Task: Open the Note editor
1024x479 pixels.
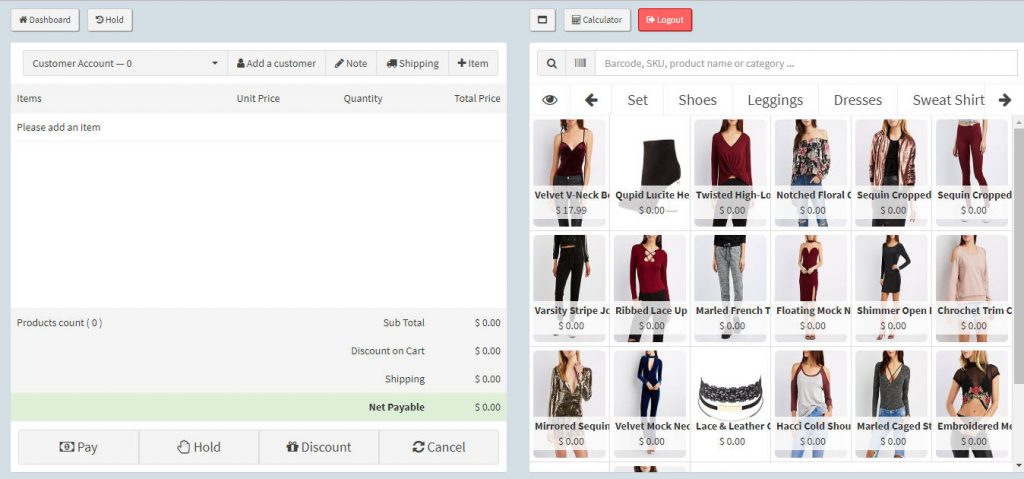Action: 351,63
